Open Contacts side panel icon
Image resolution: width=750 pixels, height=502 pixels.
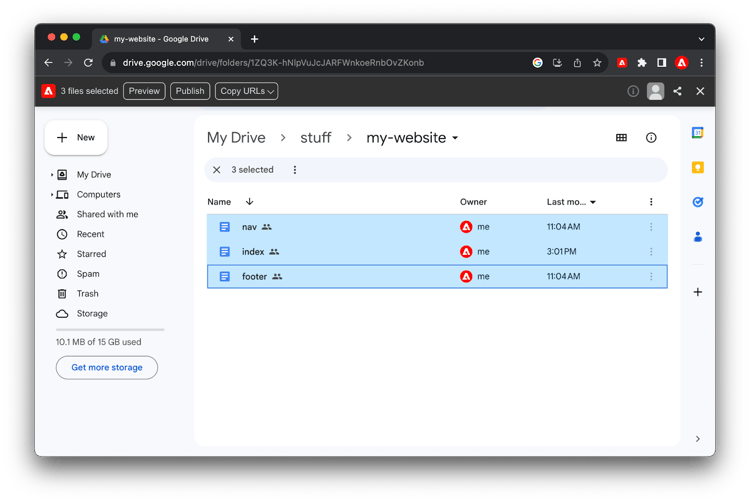[x=698, y=237]
